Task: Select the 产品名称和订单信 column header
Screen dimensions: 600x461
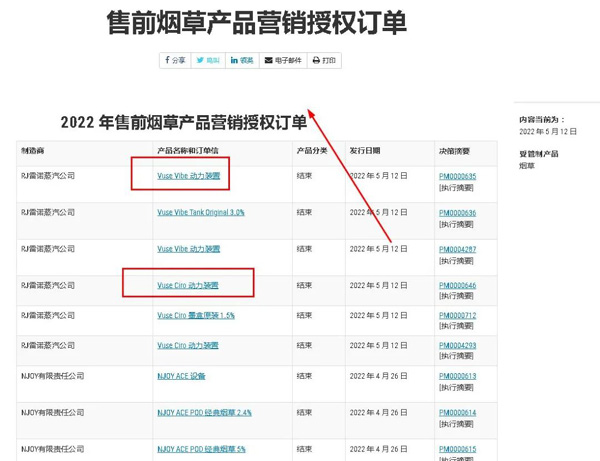Action: click(188, 151)
